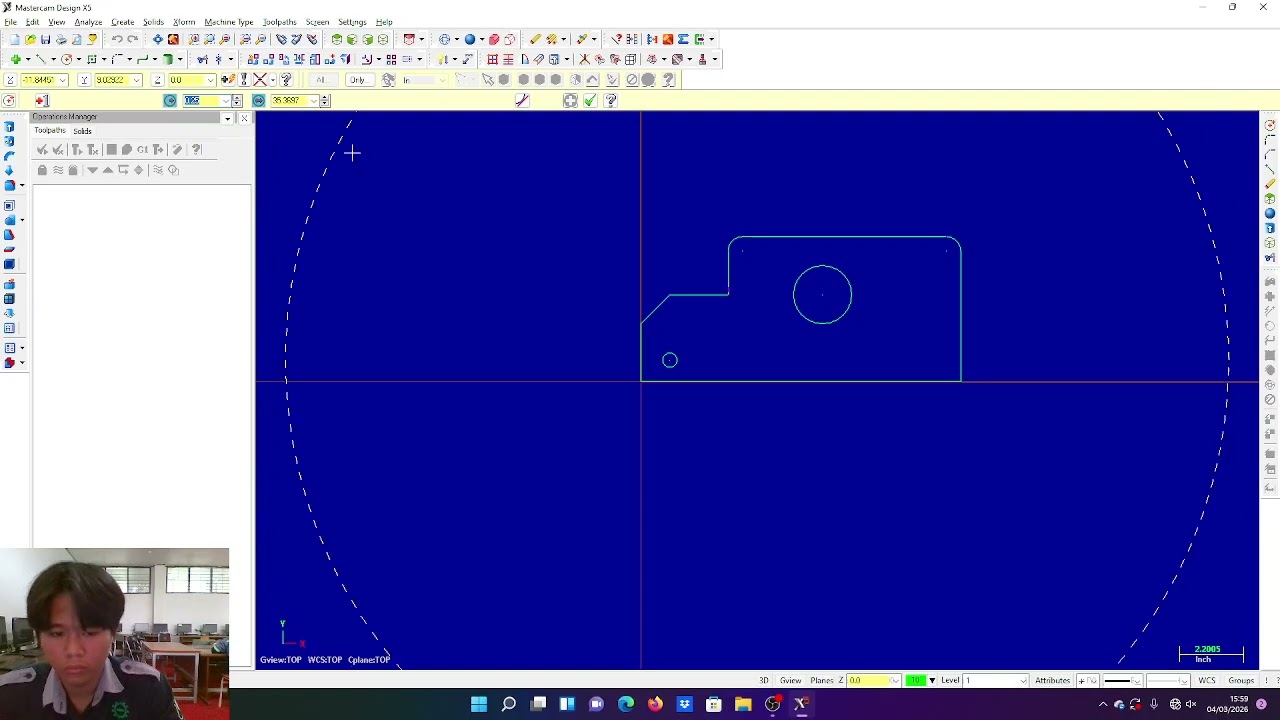Image resolution: width=1280 pixels, height=720 pixels.
Task: Click the Tangent toggle icon in ribbon
Action: pos(522,100)
